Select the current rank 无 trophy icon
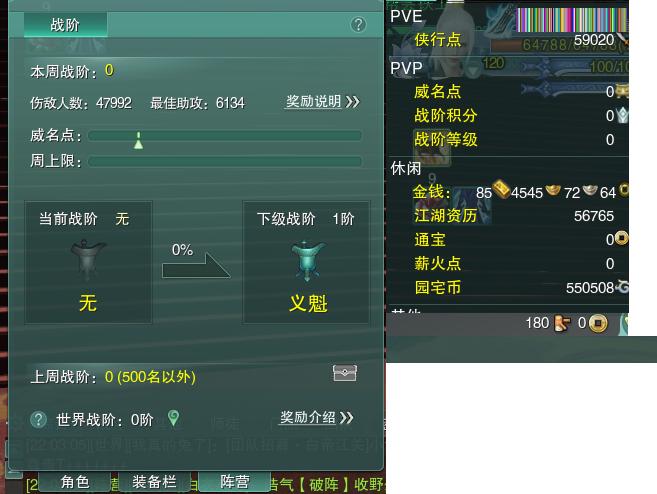The width and height of the screenshot is (657, 494). click(x=88, y=259)
